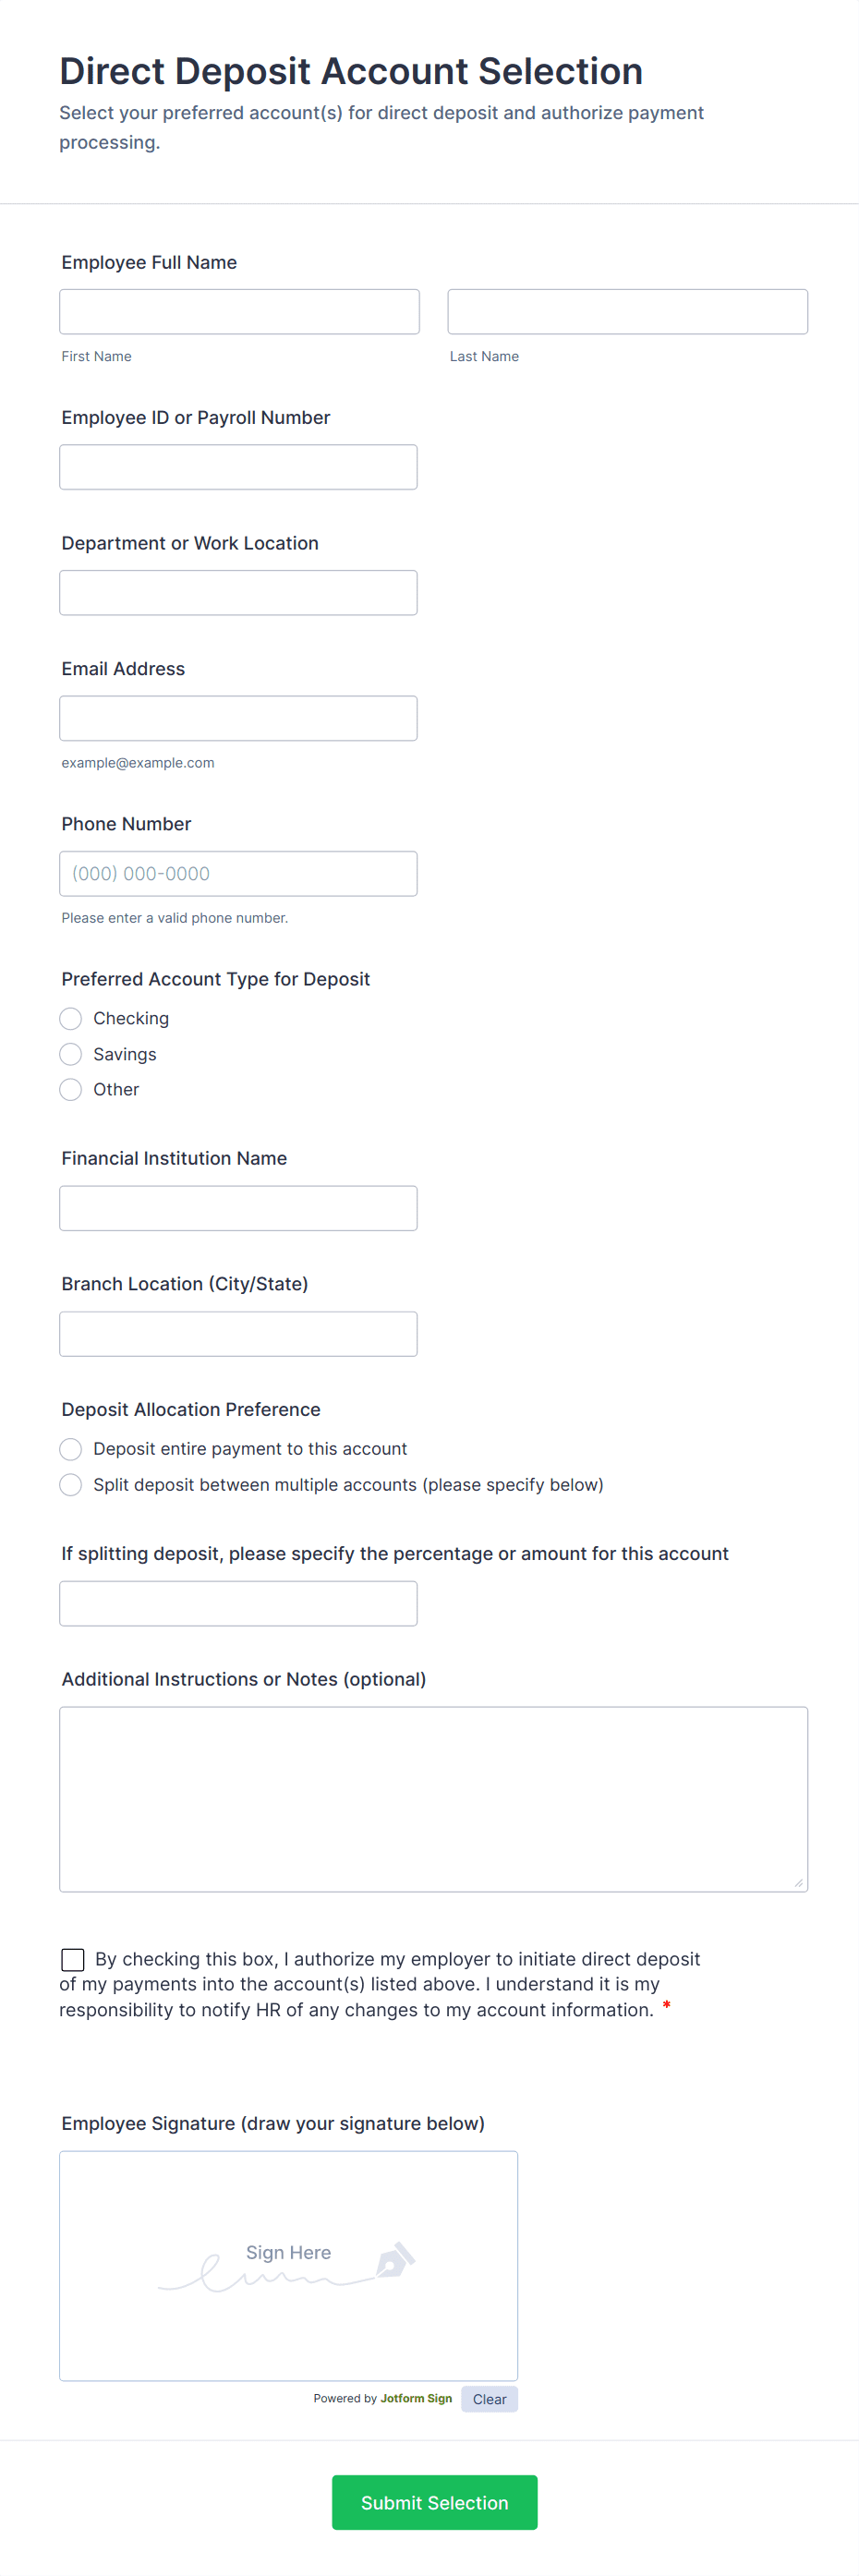Focus the Email Address field
This screenshot has width=859, height=2576.
click(x=238, y=717)
